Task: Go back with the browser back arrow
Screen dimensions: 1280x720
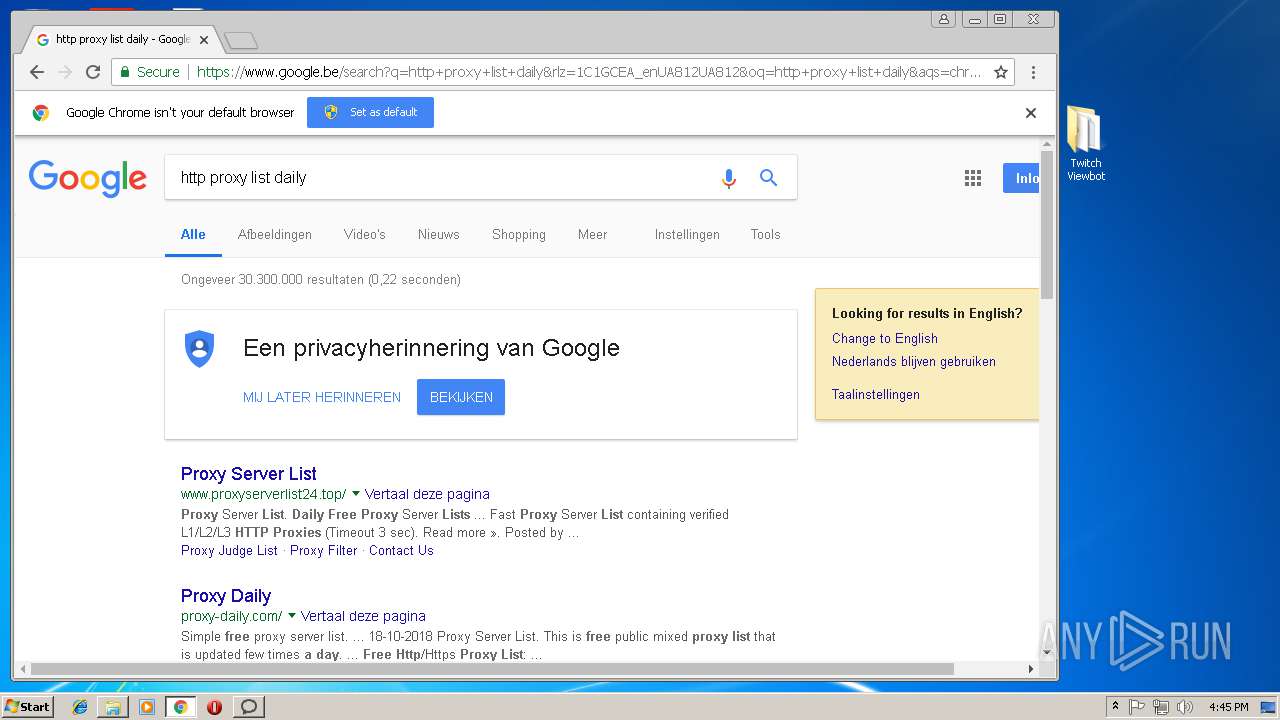Action: (x=37, y=72)
